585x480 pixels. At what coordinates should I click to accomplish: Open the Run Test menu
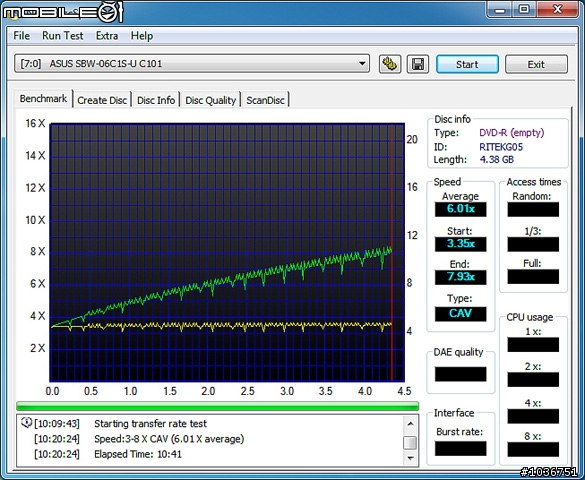[x=62, y=36]
